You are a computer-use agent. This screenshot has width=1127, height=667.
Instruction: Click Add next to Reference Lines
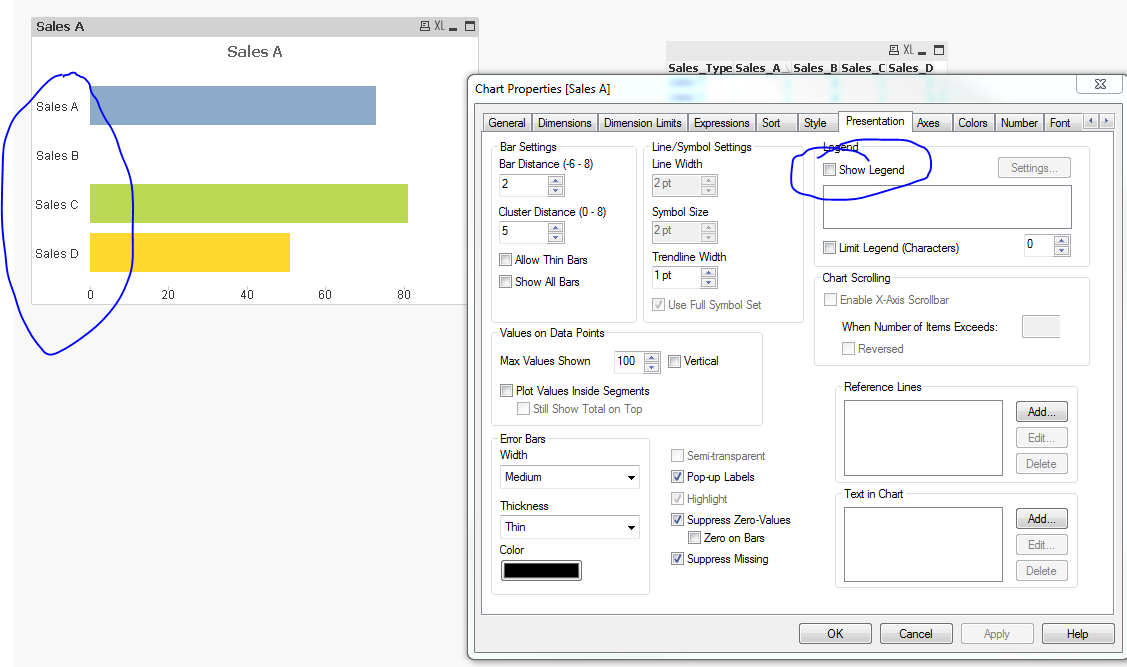[1041, 412]
